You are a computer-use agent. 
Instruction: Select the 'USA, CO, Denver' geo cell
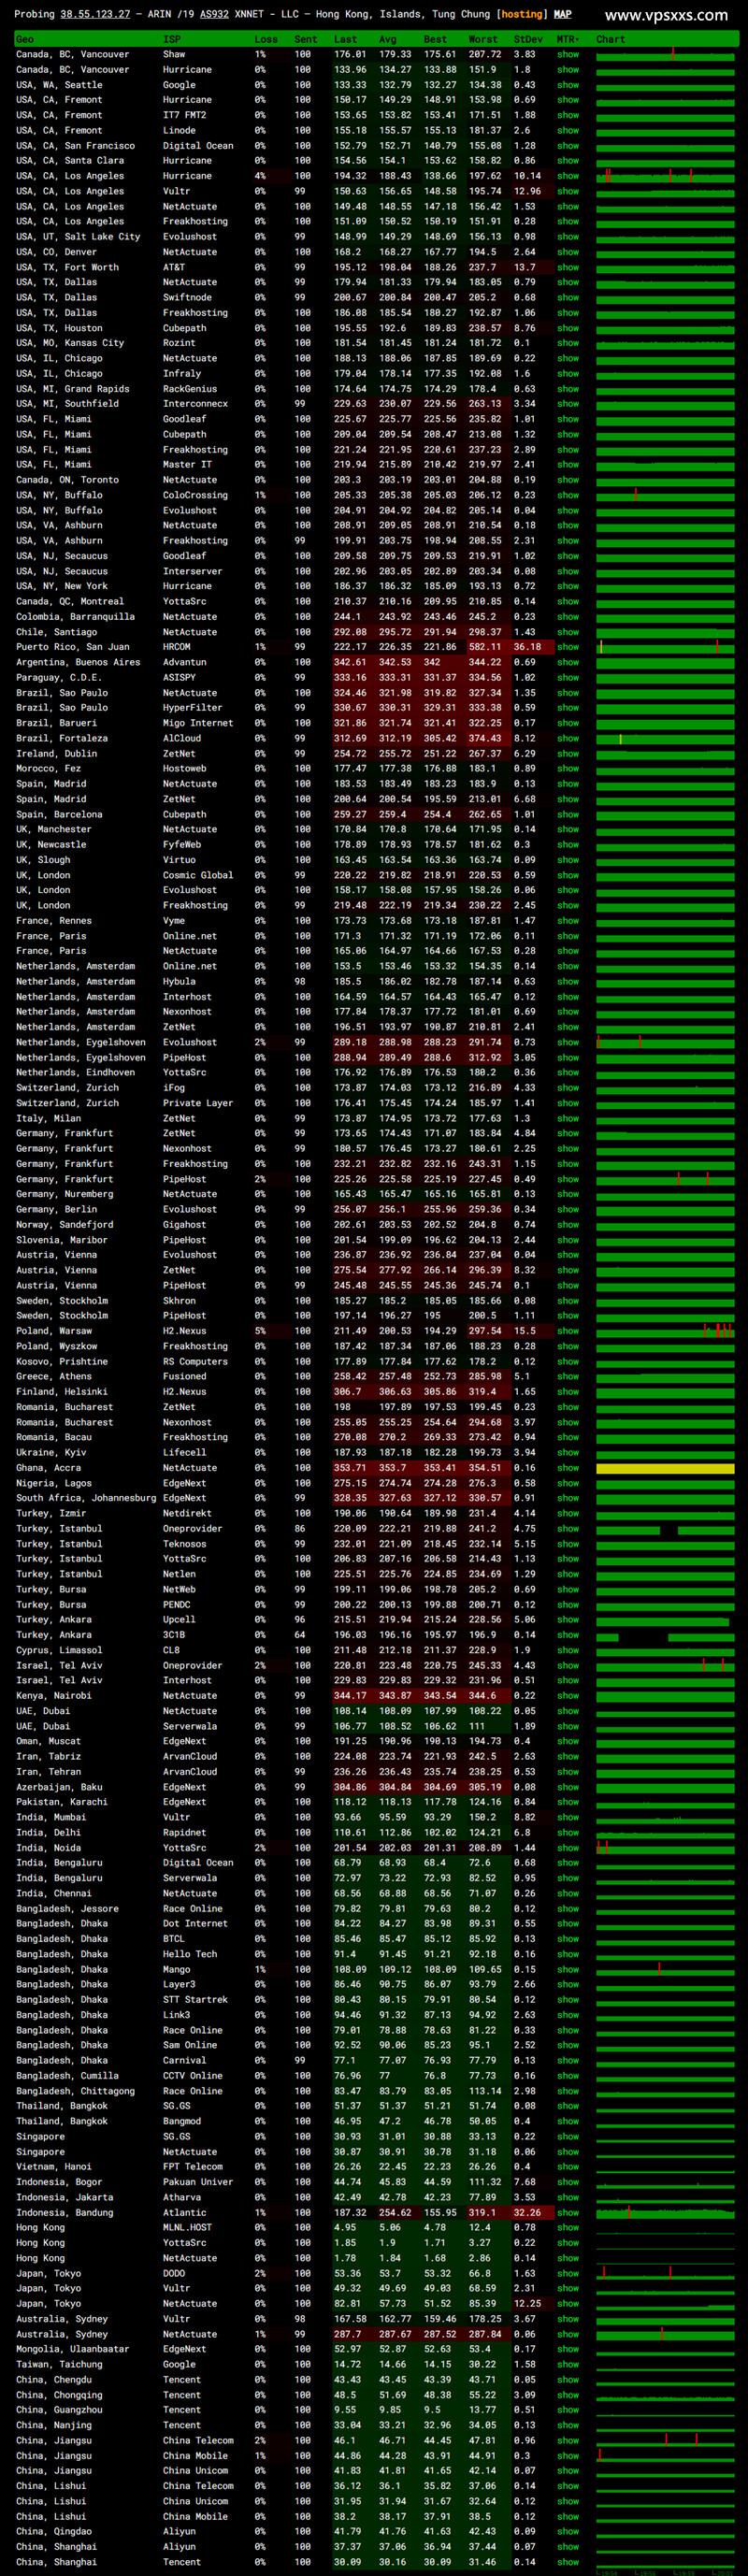(56, 252)
